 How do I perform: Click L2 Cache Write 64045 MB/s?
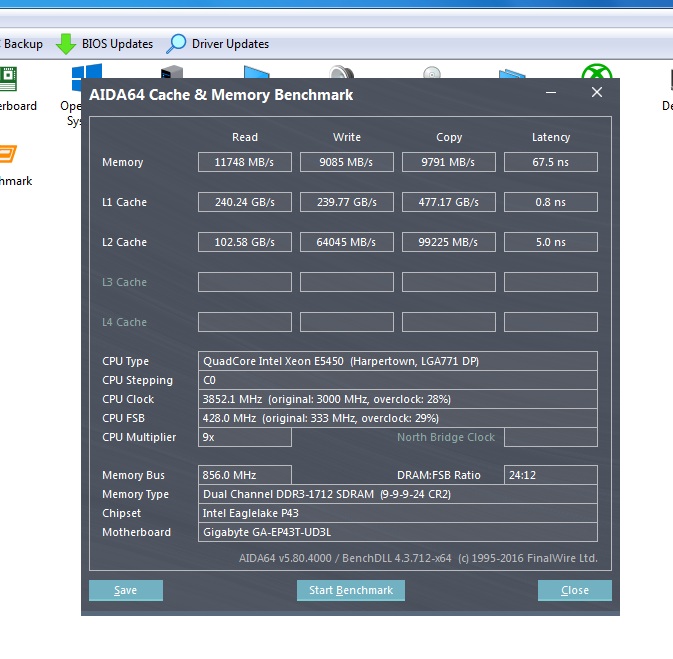pyautogui.click(x=347, y=242)
